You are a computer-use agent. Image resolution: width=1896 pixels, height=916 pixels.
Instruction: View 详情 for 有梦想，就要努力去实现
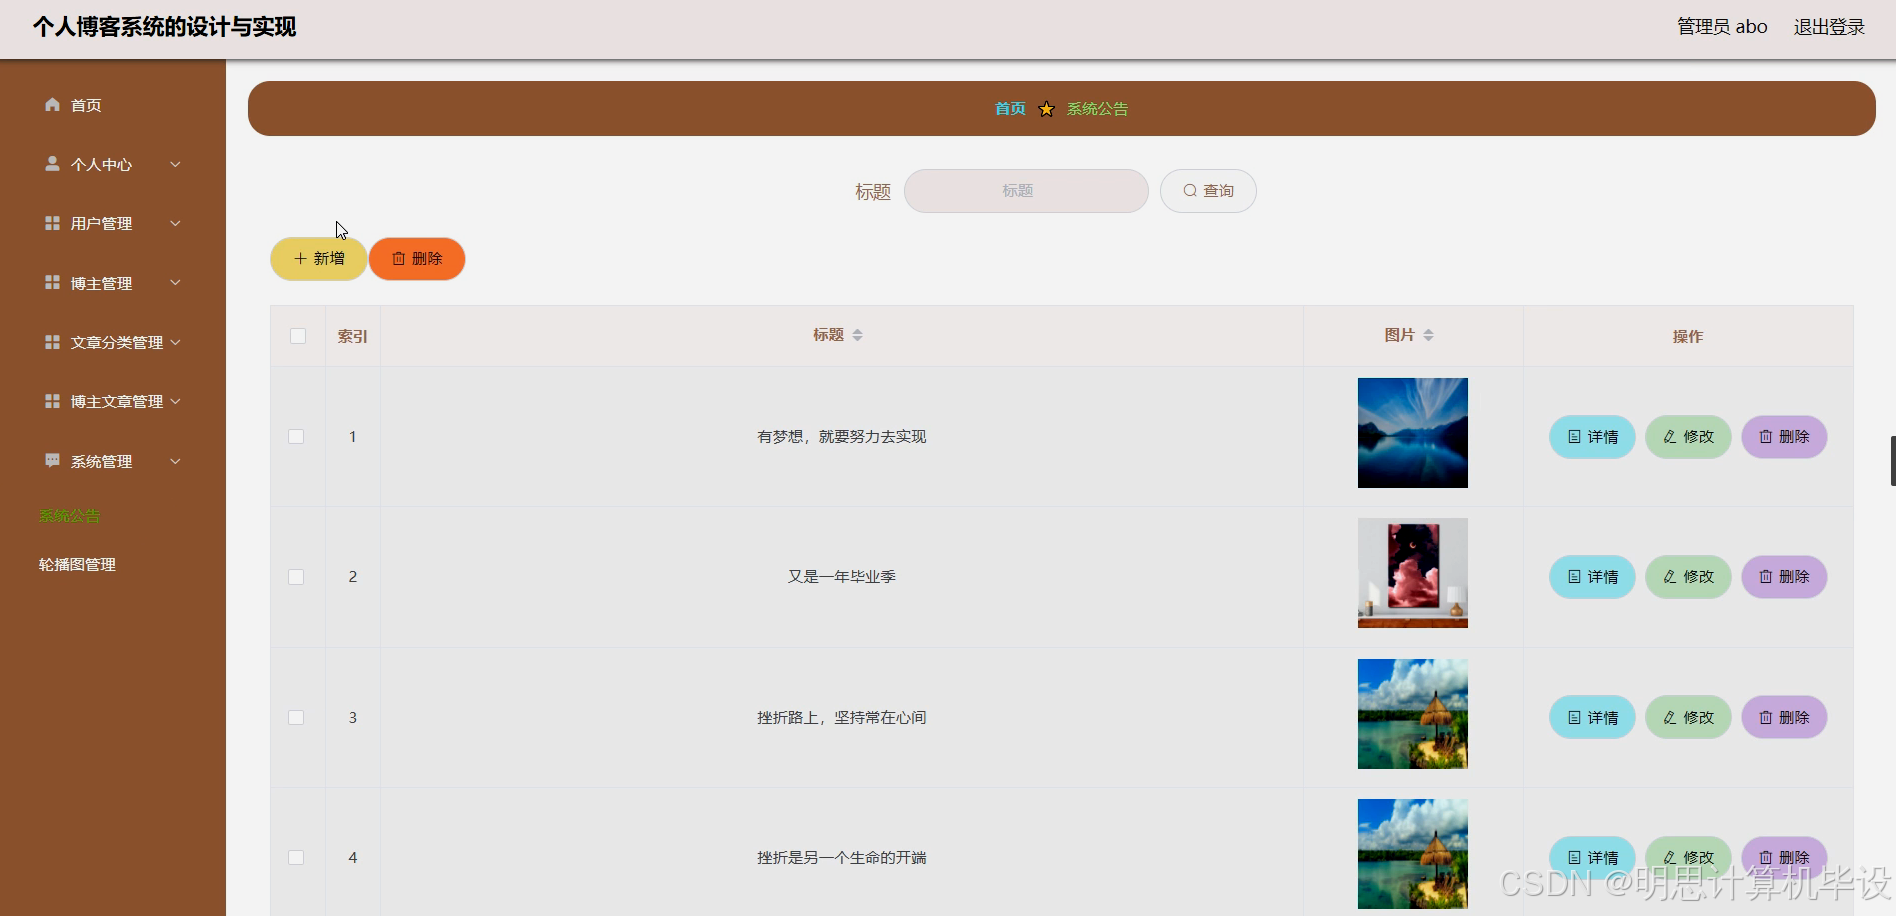[1592, 437]
